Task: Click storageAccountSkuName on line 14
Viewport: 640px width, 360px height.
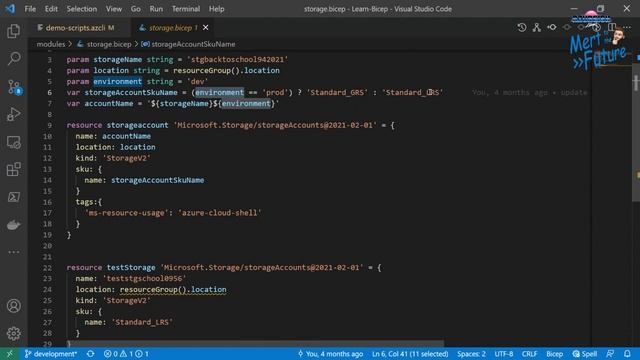Action: (158, 180)
